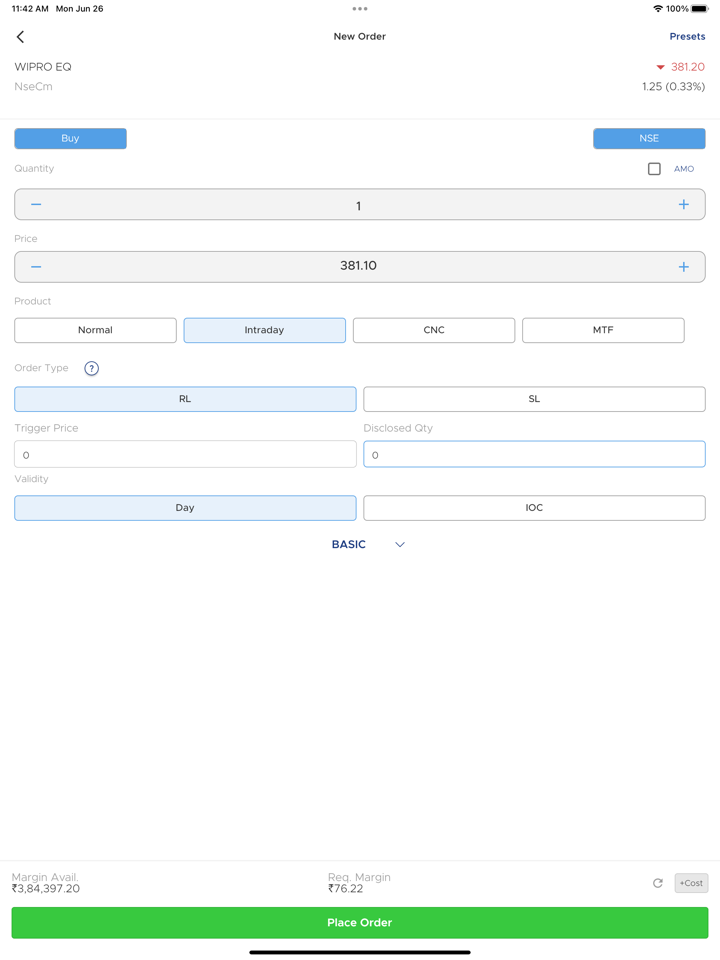Switch the NSE exchange toggle
The width and height of the screenshot is (720, 960).
coord(649,139)
